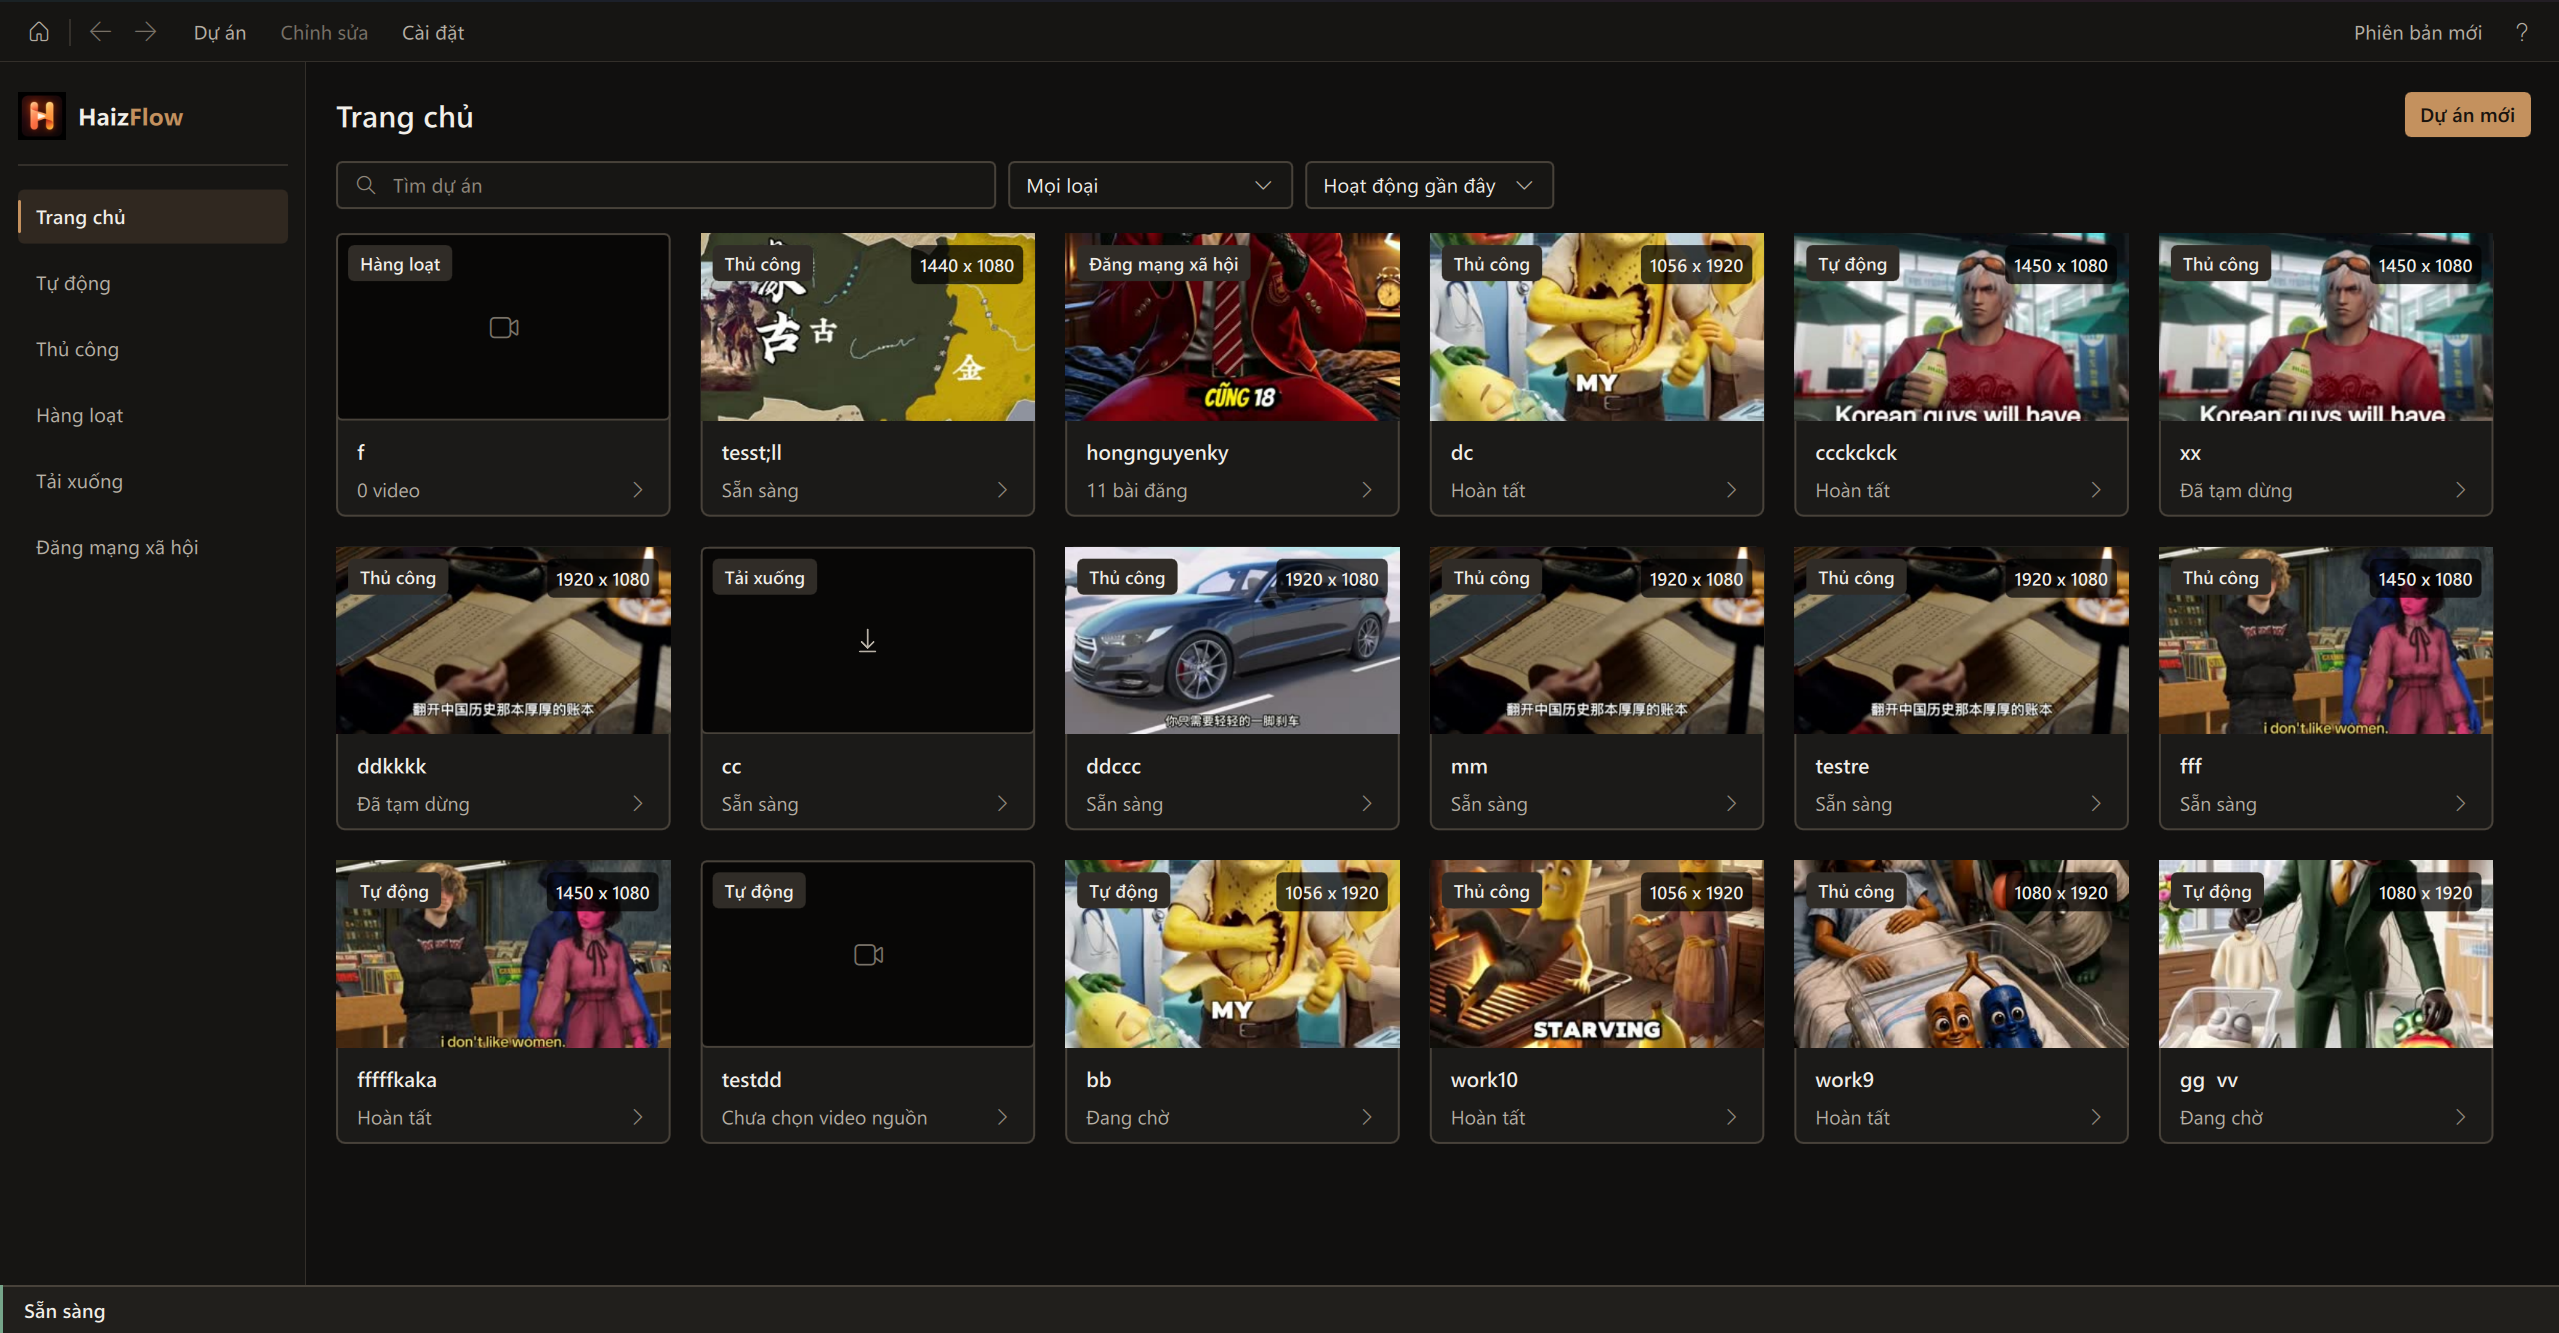Image resolution: width=2559 pixels, height=1333 pixels.
Task: Open the Dự án menu
Action: tap(220, 32)
